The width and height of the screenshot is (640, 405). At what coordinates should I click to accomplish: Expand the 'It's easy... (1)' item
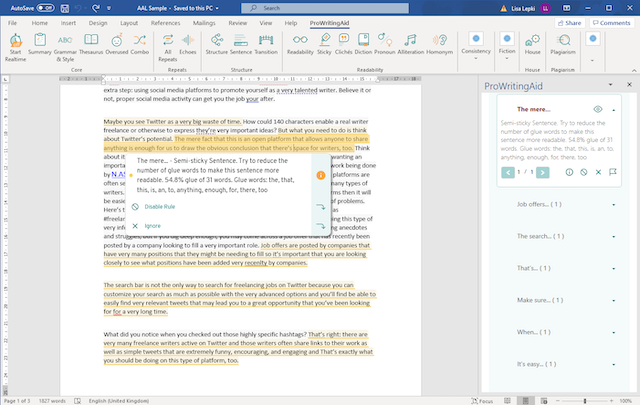tap(613, 364)
